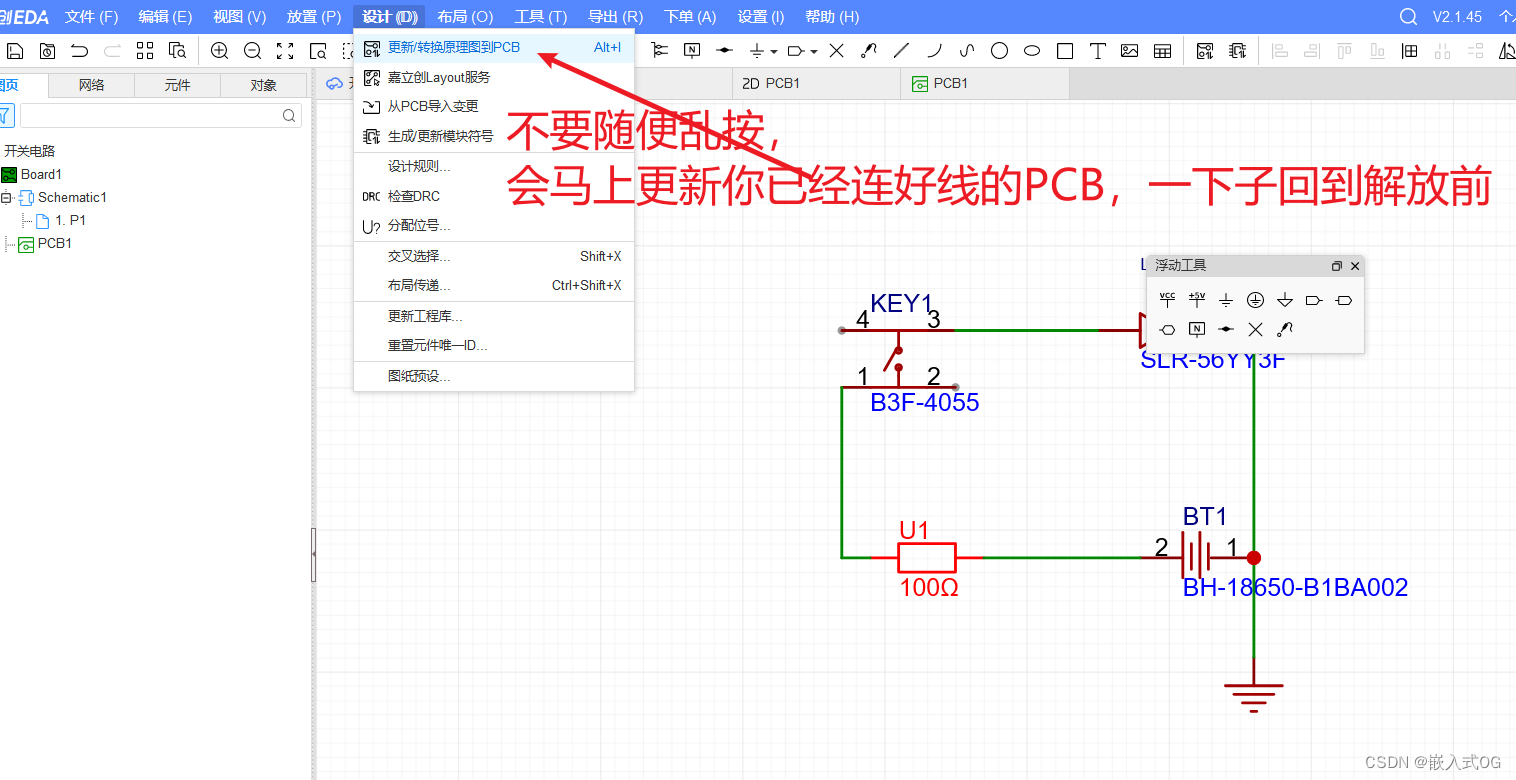
Task: Close the floating tools panel
Action: (x=1355, y=266)
